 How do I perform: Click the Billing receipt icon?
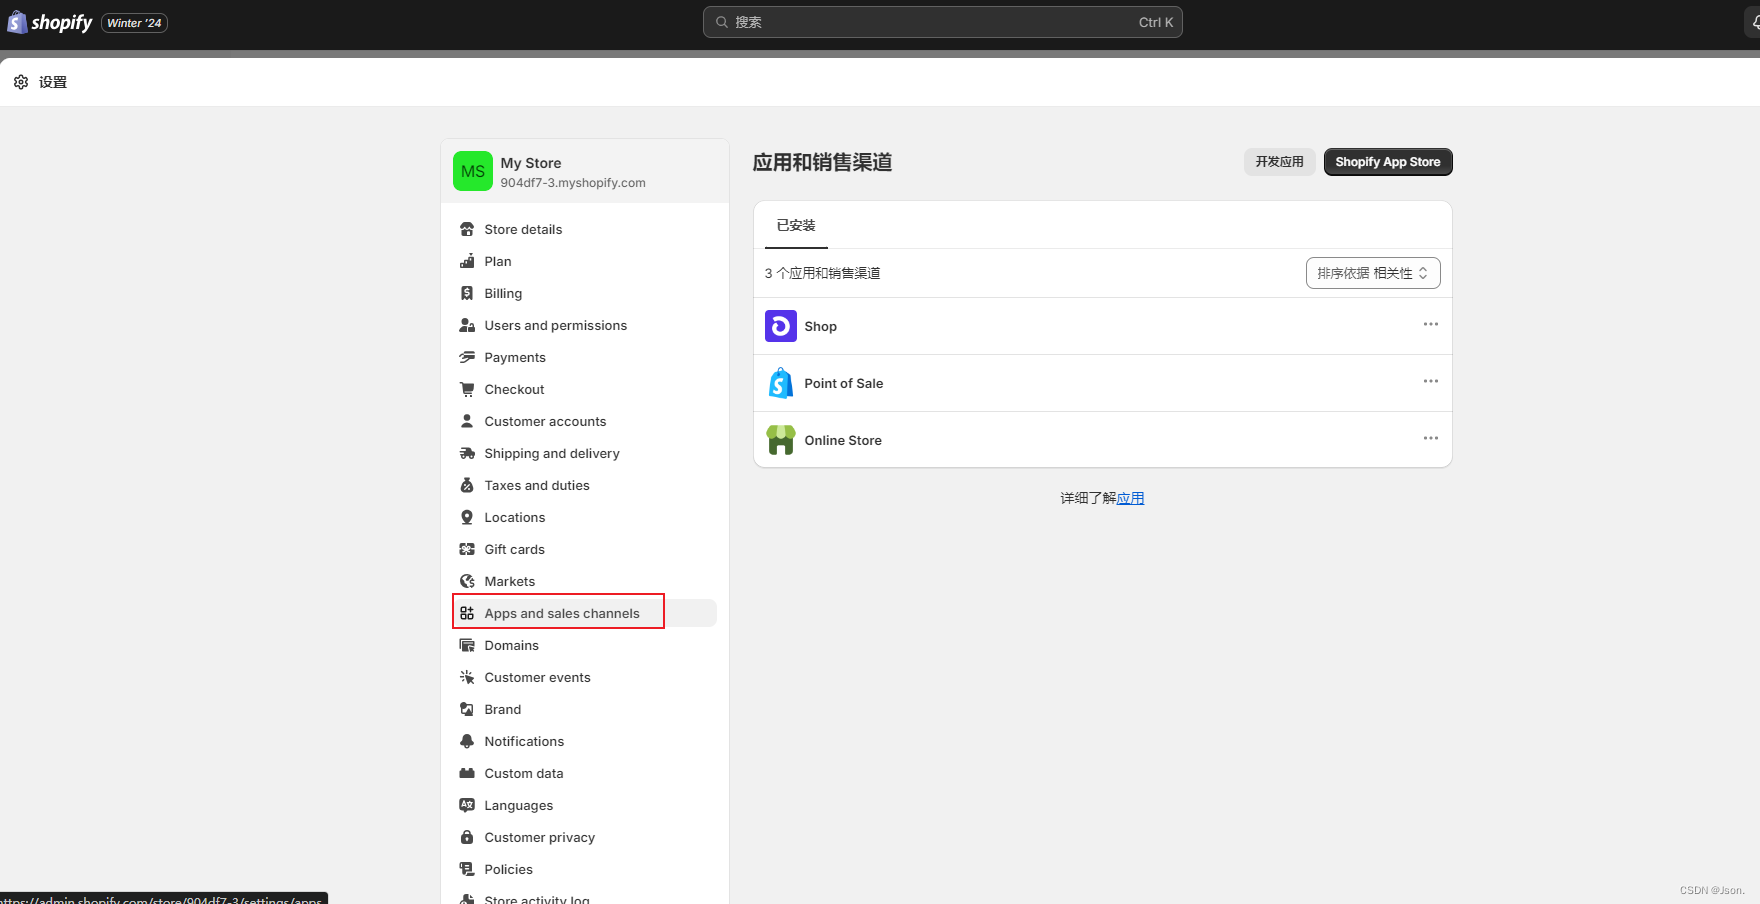click(467, 293)
